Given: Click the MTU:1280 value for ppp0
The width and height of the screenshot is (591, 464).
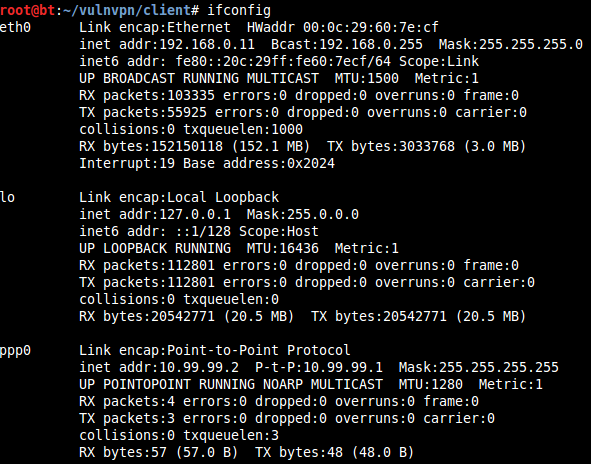Looking at the screenshot, I should pos(430,384).
